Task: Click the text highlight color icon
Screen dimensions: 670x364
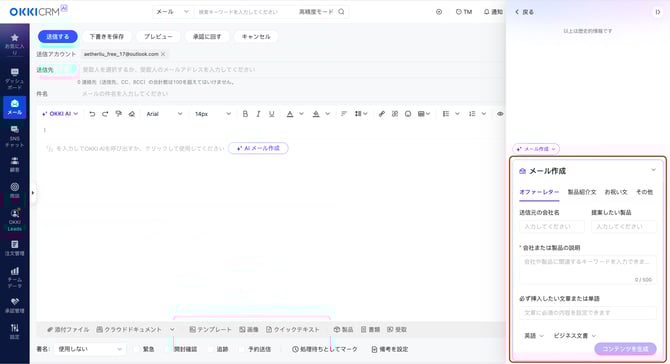Action: 316,114
